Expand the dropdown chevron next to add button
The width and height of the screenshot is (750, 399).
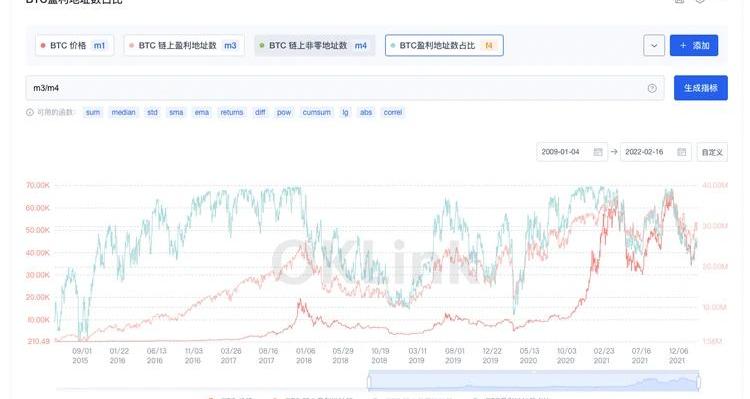pyautogui.click(x=654, y=45)
